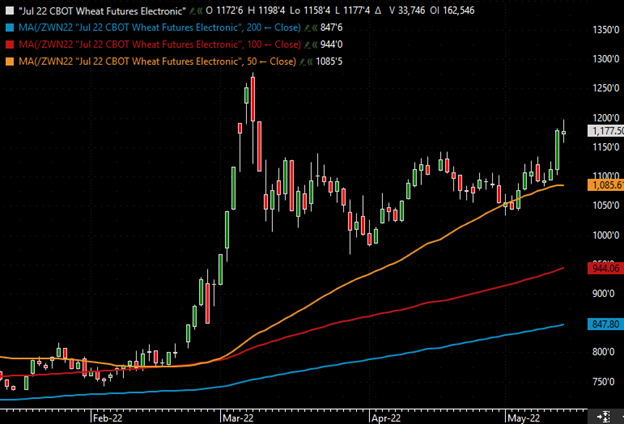624x424 pixels.
Task: Click the Low value Lo 1158'4
Action: (x=310, y=11)
